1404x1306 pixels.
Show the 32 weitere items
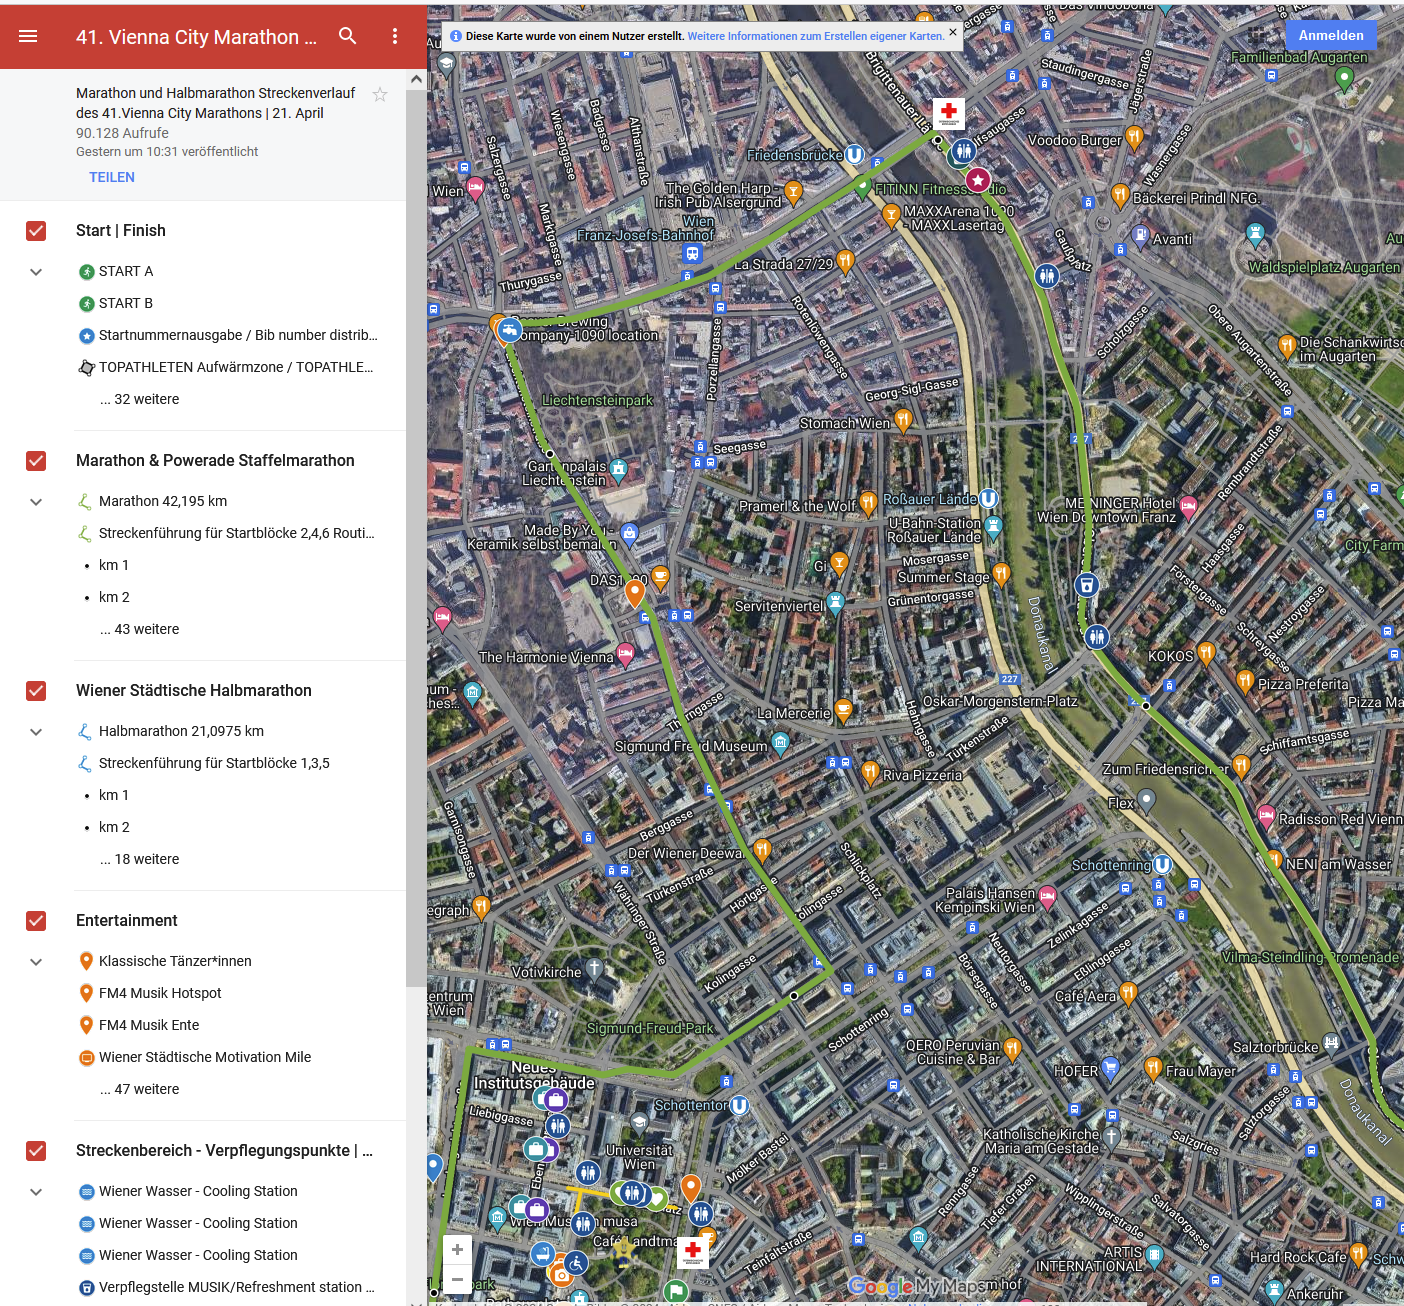click(139, 399)
